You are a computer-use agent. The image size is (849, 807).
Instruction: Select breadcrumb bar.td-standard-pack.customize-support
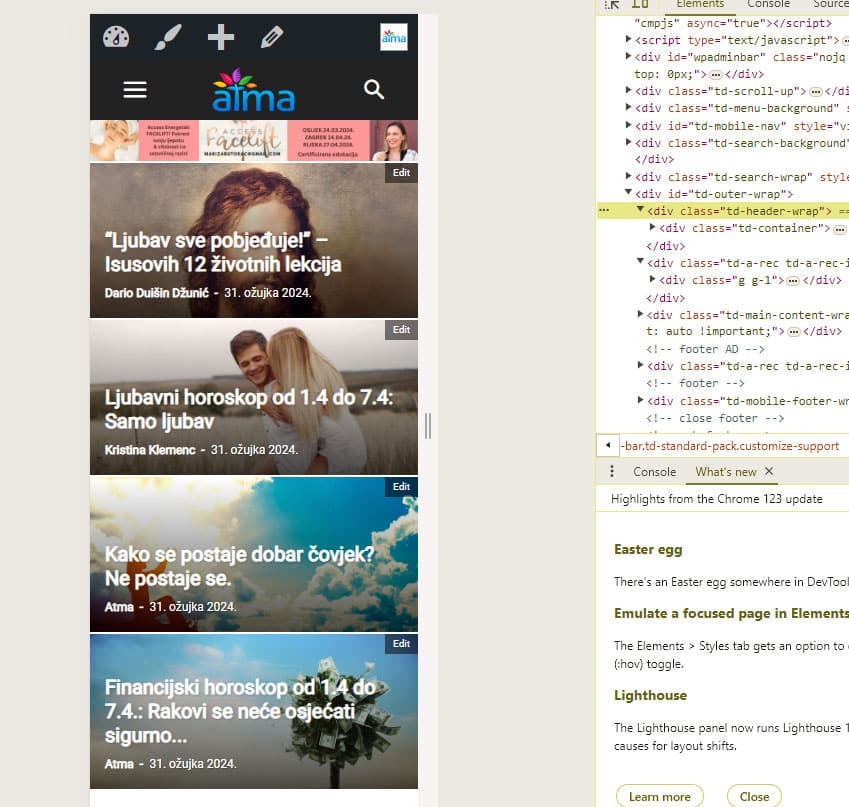pos(732,446)
